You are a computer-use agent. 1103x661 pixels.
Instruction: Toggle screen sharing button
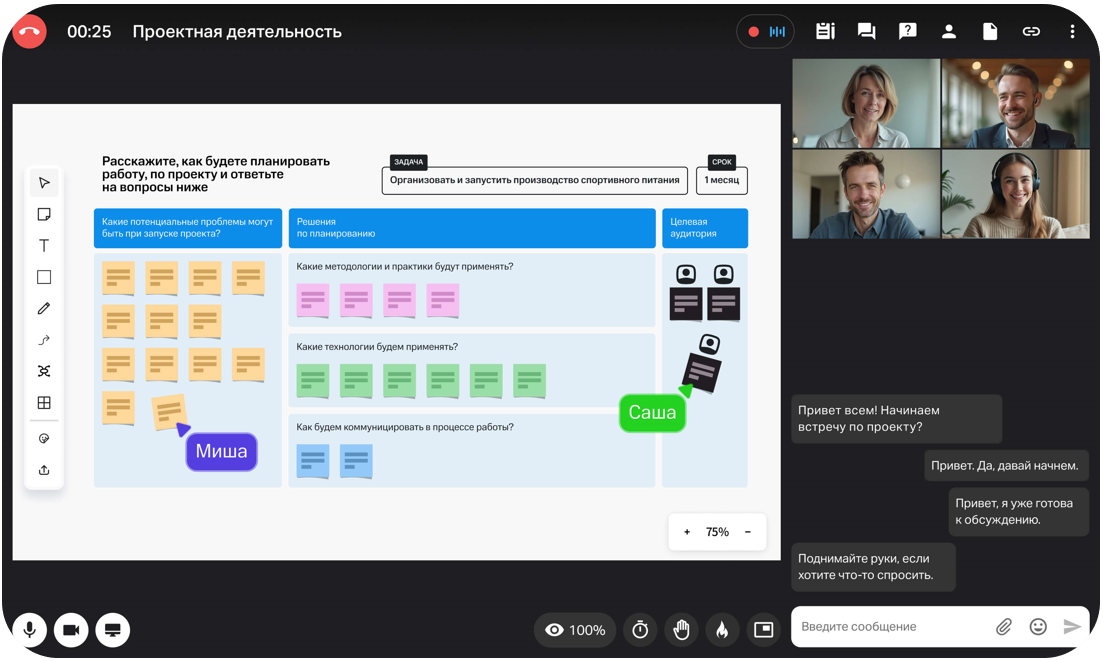pyautogui.click(x=113, y=630)
